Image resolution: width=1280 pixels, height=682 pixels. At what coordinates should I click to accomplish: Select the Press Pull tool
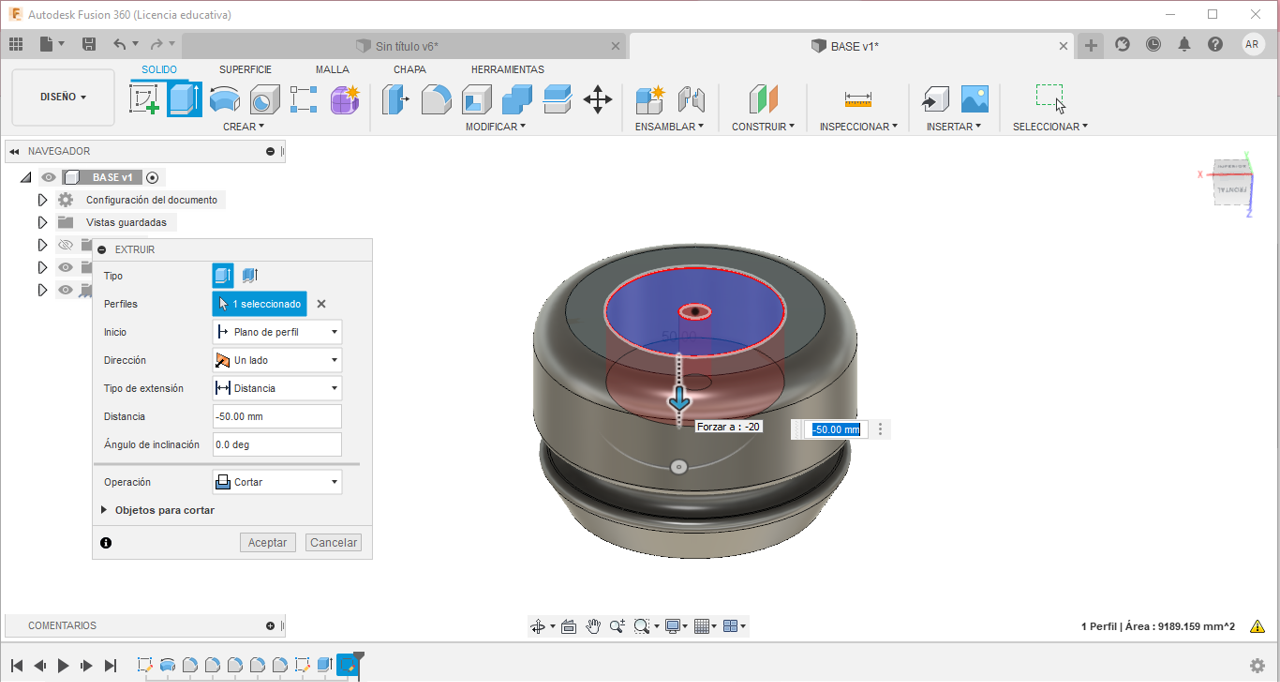click(396, 99)
